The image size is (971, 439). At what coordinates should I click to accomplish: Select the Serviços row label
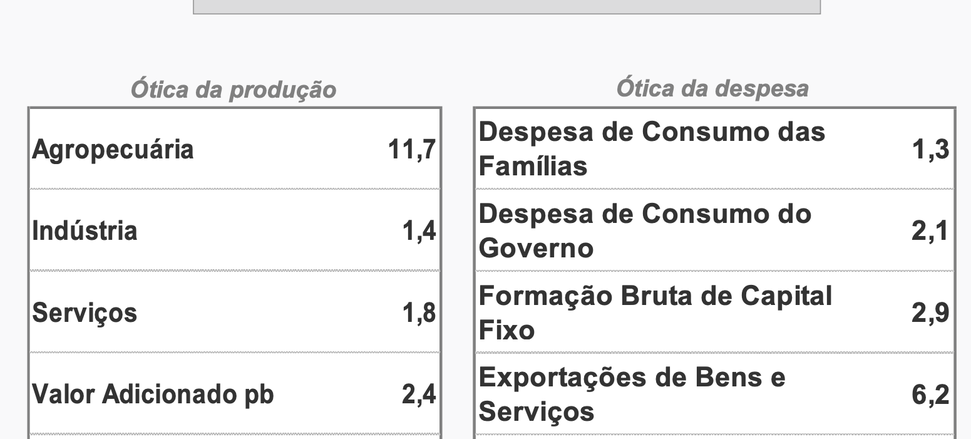[85, 313]
